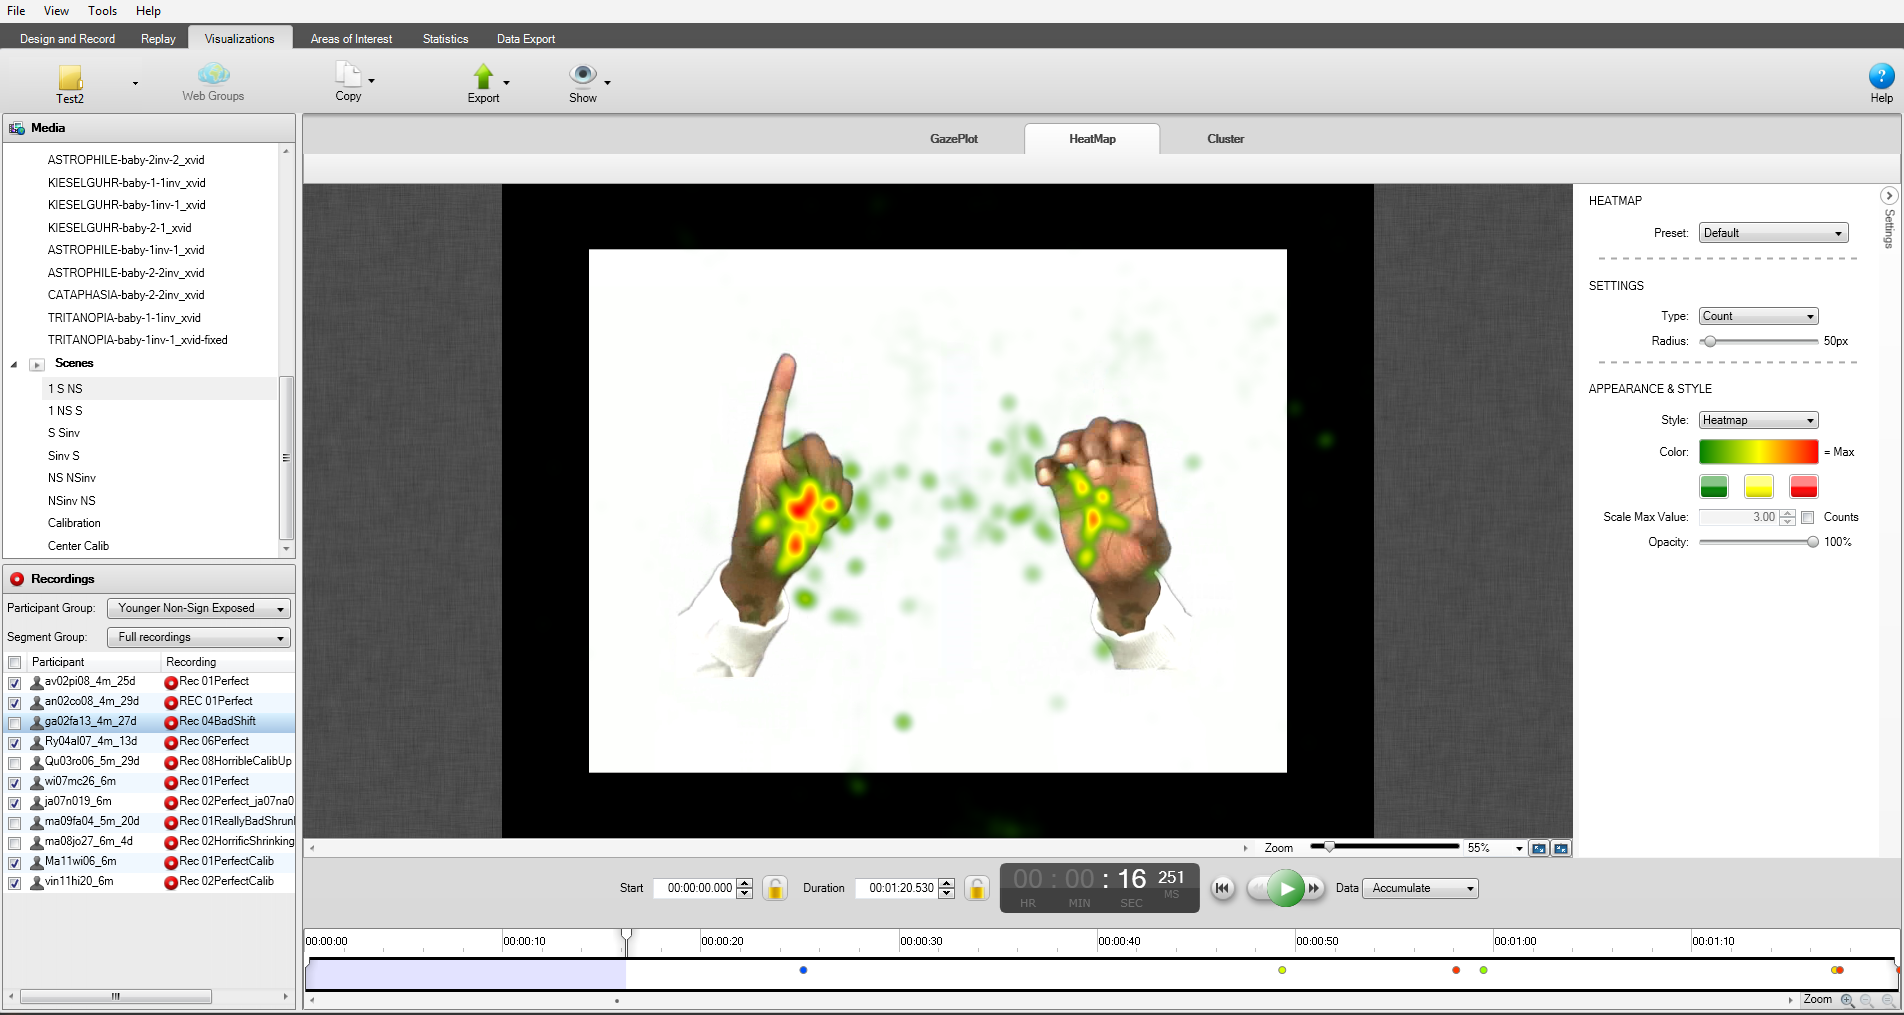This screenshot has height=1015, width=1904.
Task: Switch to the Areas of Interest tab
Action: [351, 39]
